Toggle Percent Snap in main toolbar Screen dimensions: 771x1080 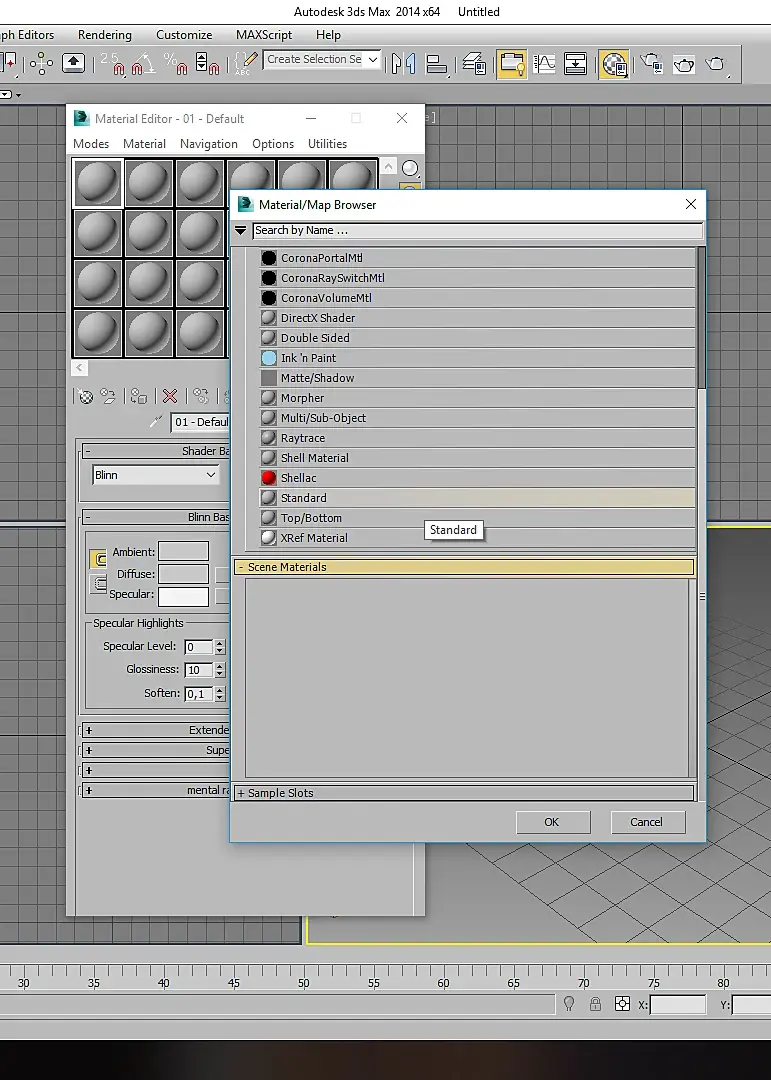[176, 63]
